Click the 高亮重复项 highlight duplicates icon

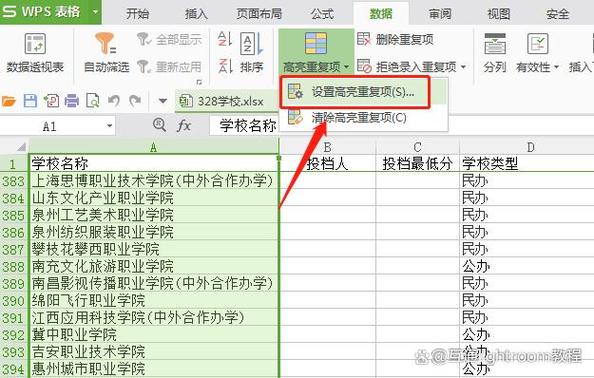(316, 43)
